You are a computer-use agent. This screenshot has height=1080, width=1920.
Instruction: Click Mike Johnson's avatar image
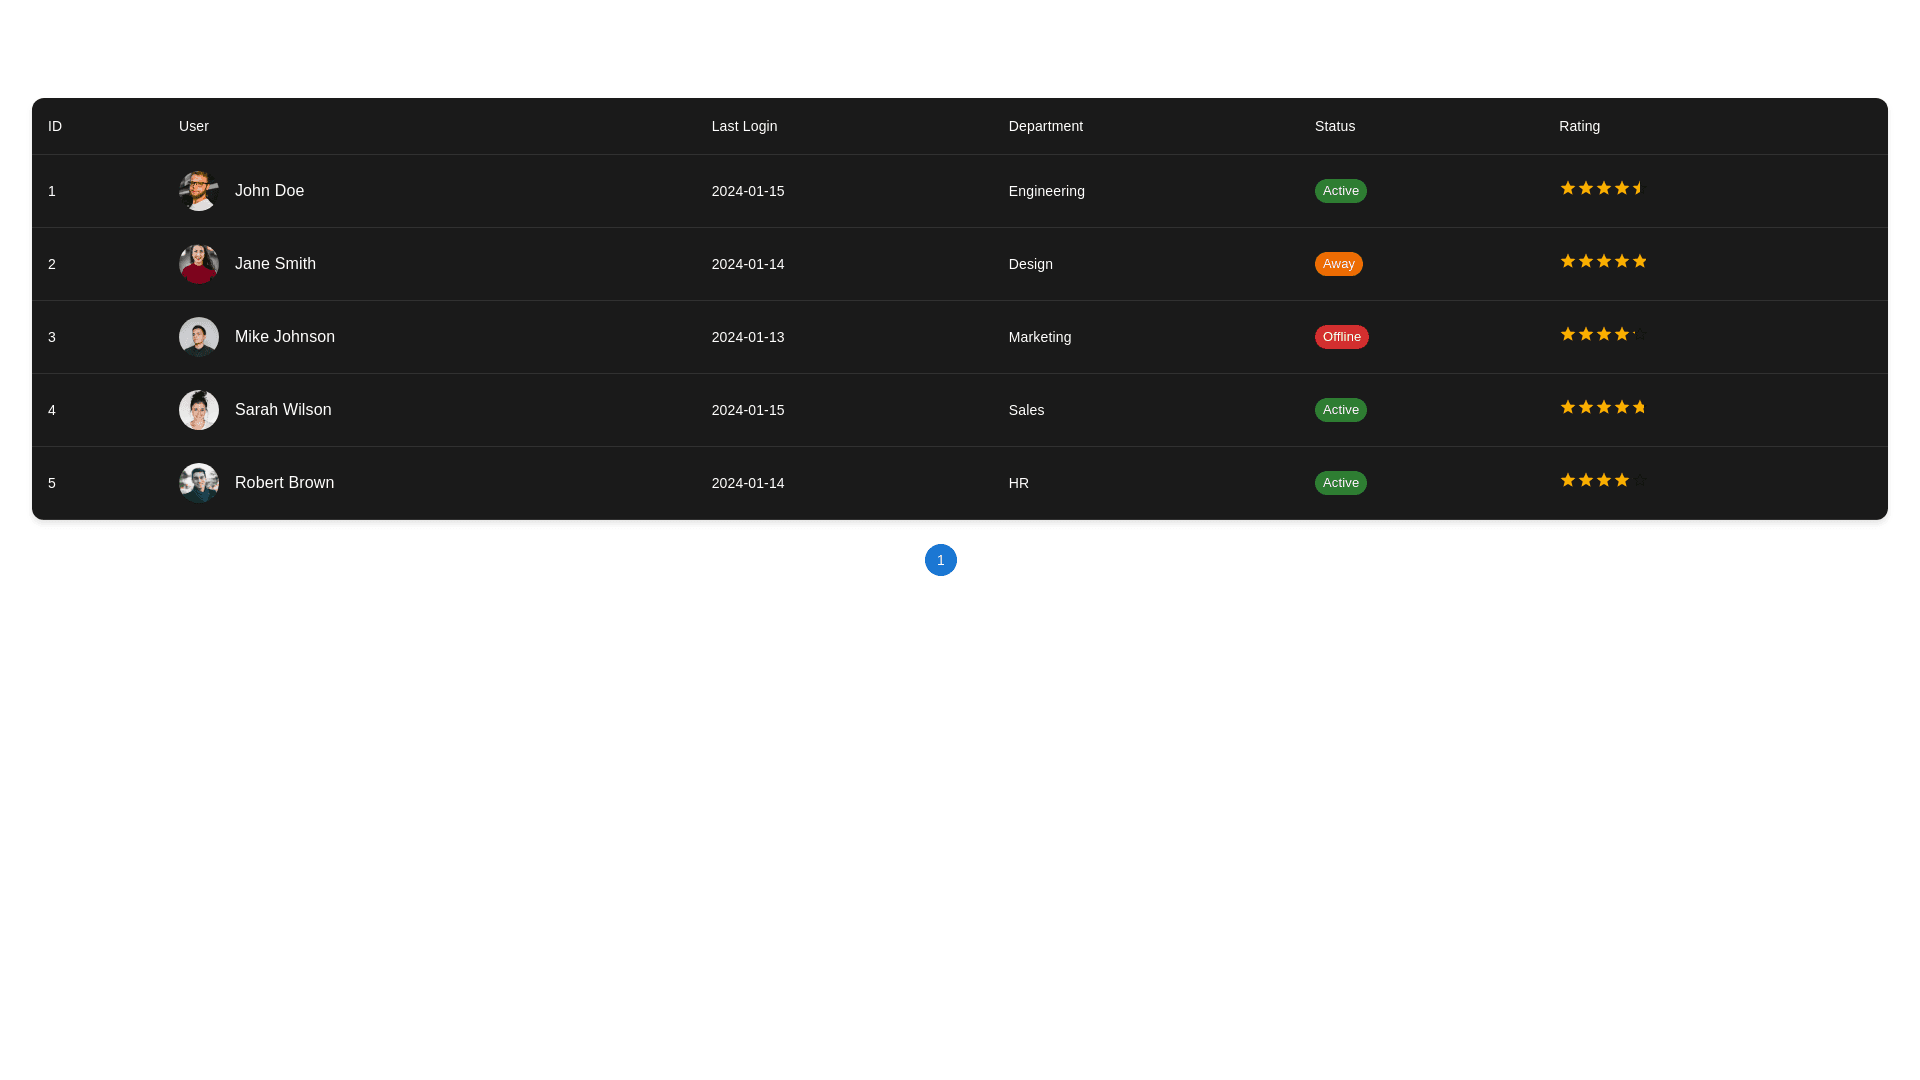(198, 337)
